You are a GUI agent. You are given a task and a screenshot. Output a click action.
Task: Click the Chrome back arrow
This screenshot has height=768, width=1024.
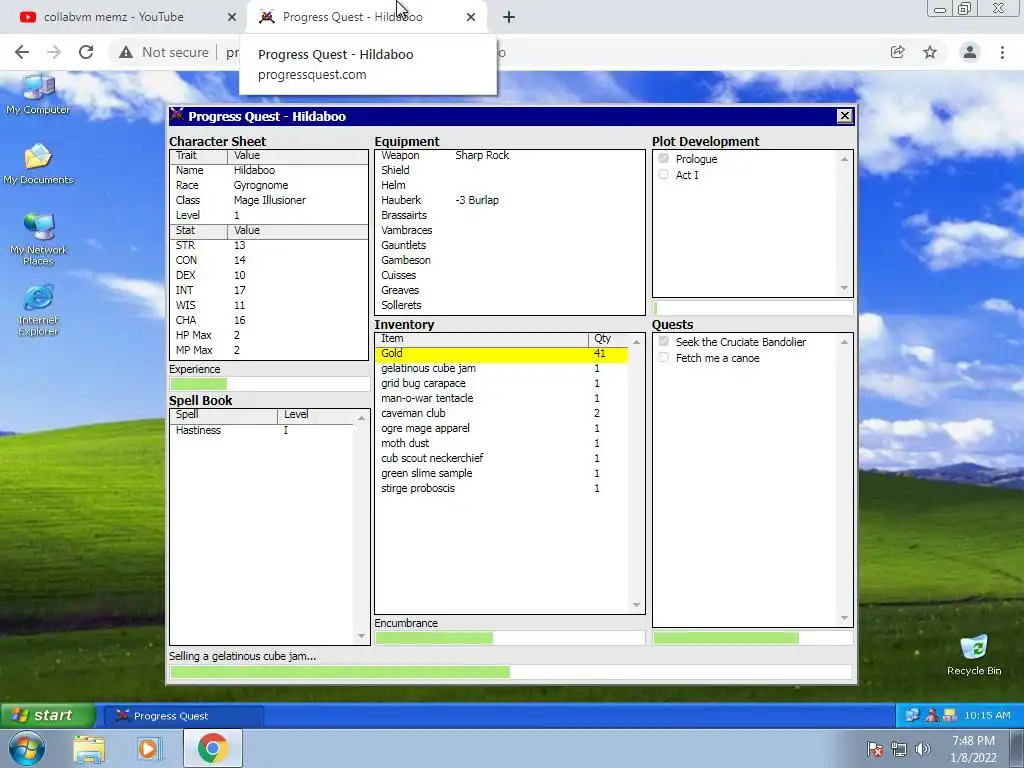pos(22,52)
